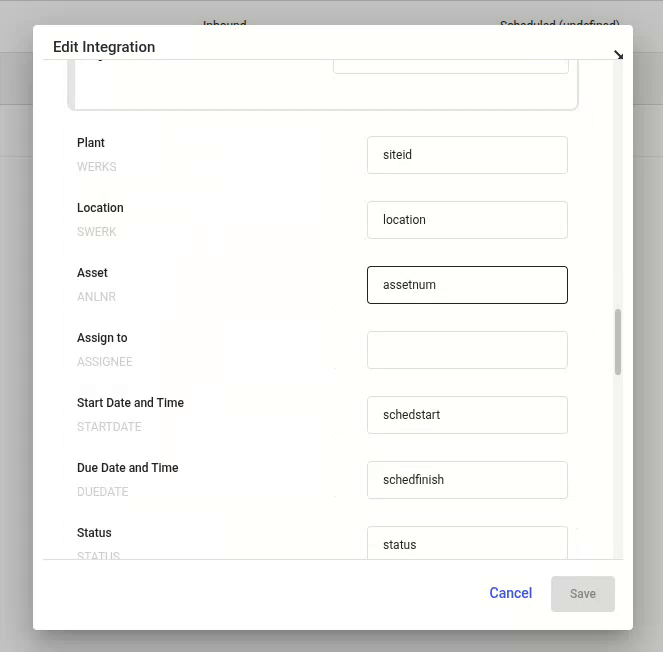Click the Due Date and Time label
663x652 pixels.
(x=128, y=468)
